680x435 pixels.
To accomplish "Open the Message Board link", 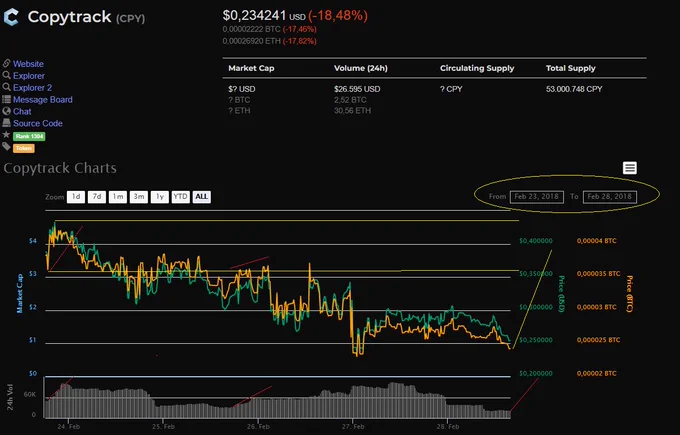I will point(42,99).
